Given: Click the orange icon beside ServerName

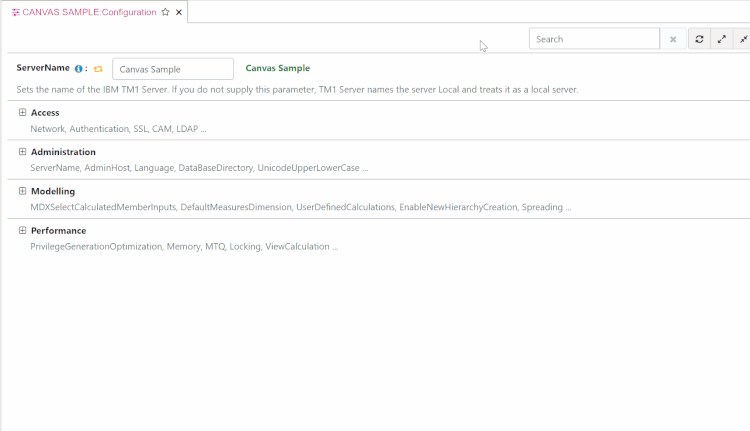Looking at the screenshot, I should tap(98, 69).
